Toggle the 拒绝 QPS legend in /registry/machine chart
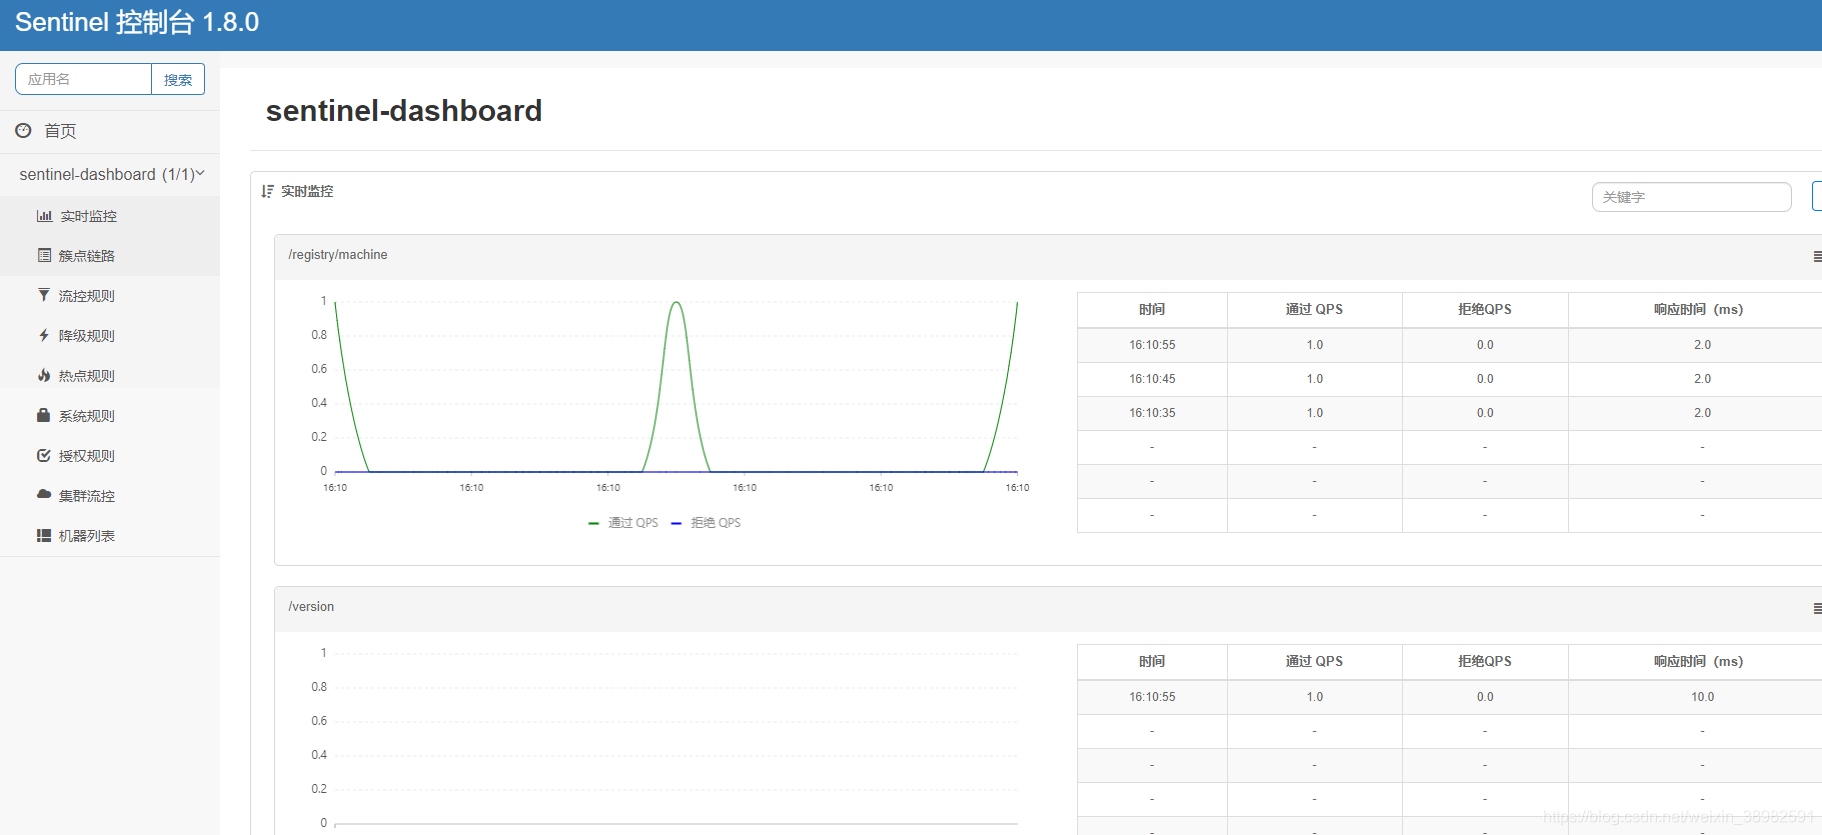 706,523
